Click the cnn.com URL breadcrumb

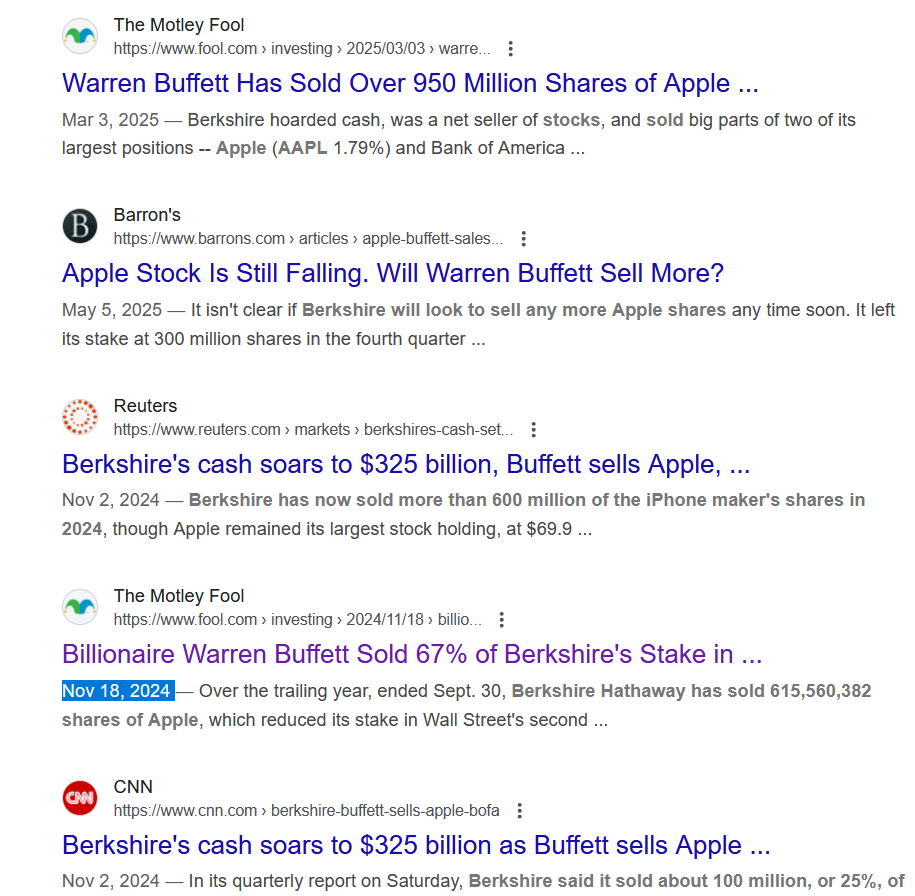[x=306, y=811]
